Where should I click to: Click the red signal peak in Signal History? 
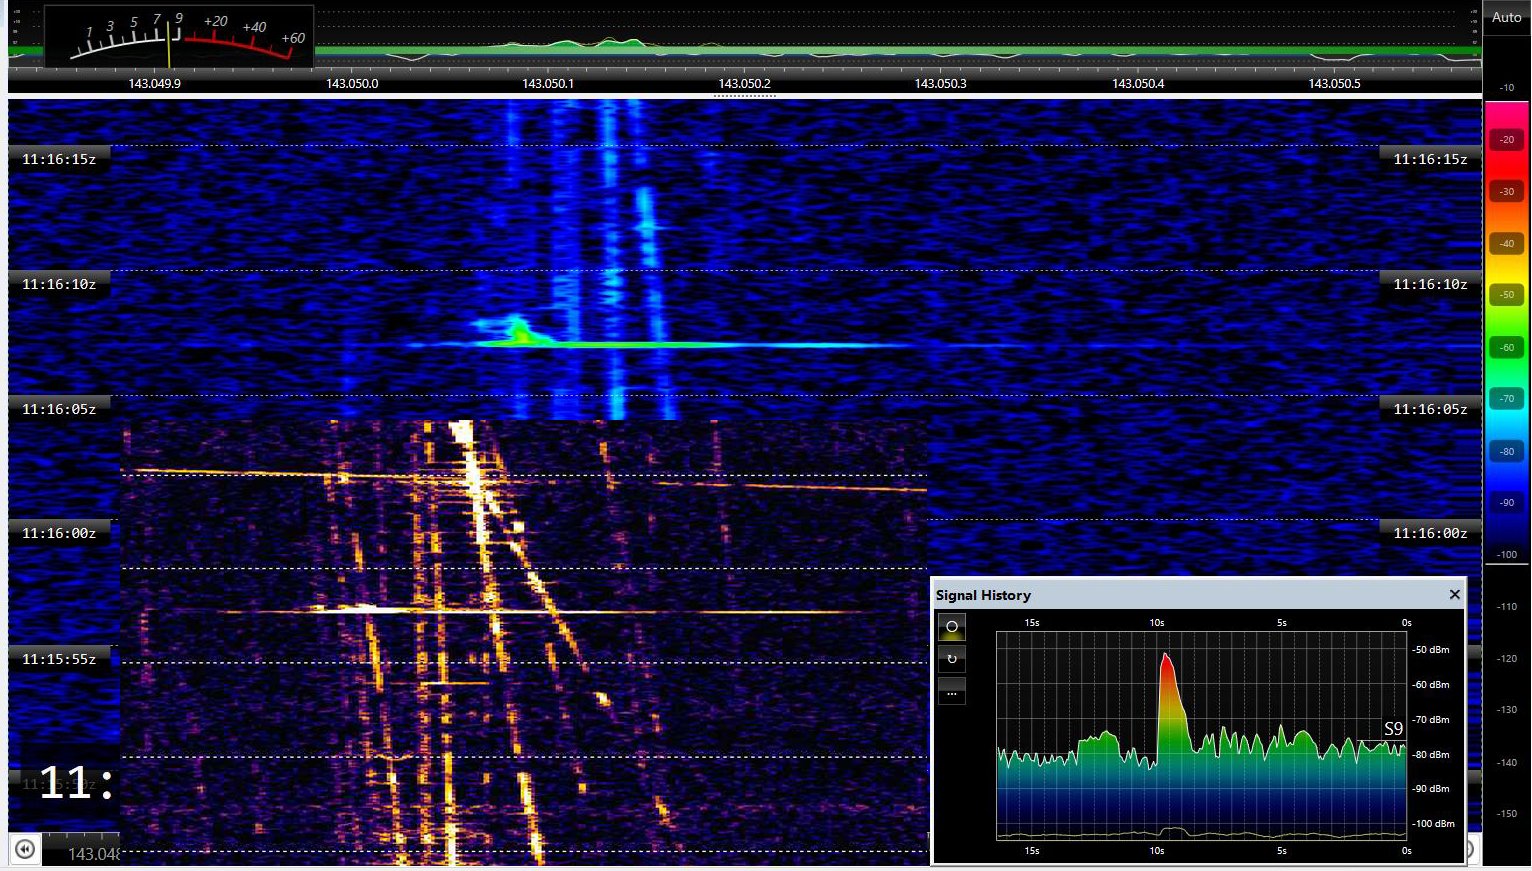click(x=1168, y=690)
